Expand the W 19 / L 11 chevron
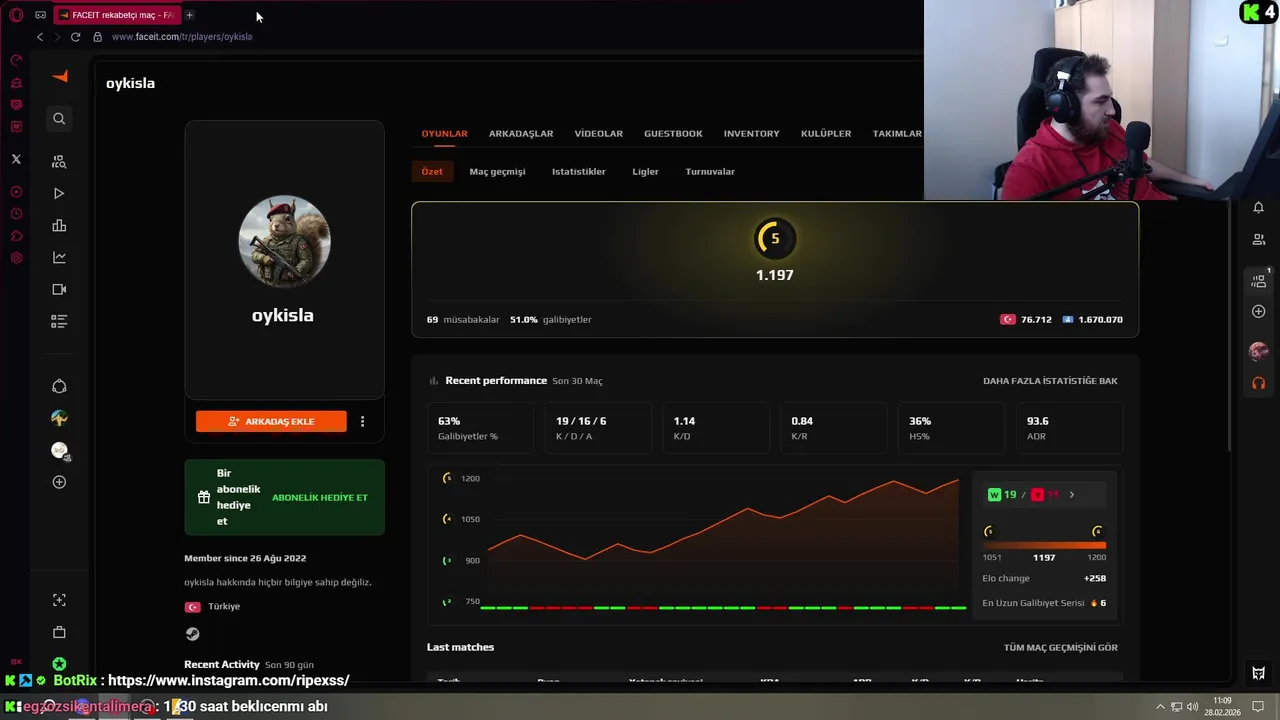Screen dimensions: 1280x720 pos(1072,495)
